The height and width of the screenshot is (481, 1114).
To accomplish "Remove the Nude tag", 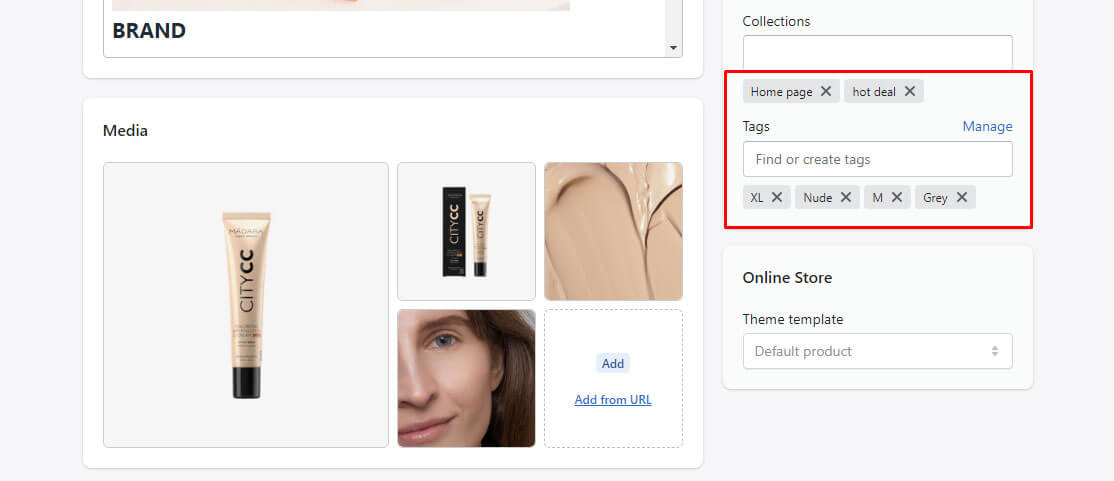I will point(845,197).
